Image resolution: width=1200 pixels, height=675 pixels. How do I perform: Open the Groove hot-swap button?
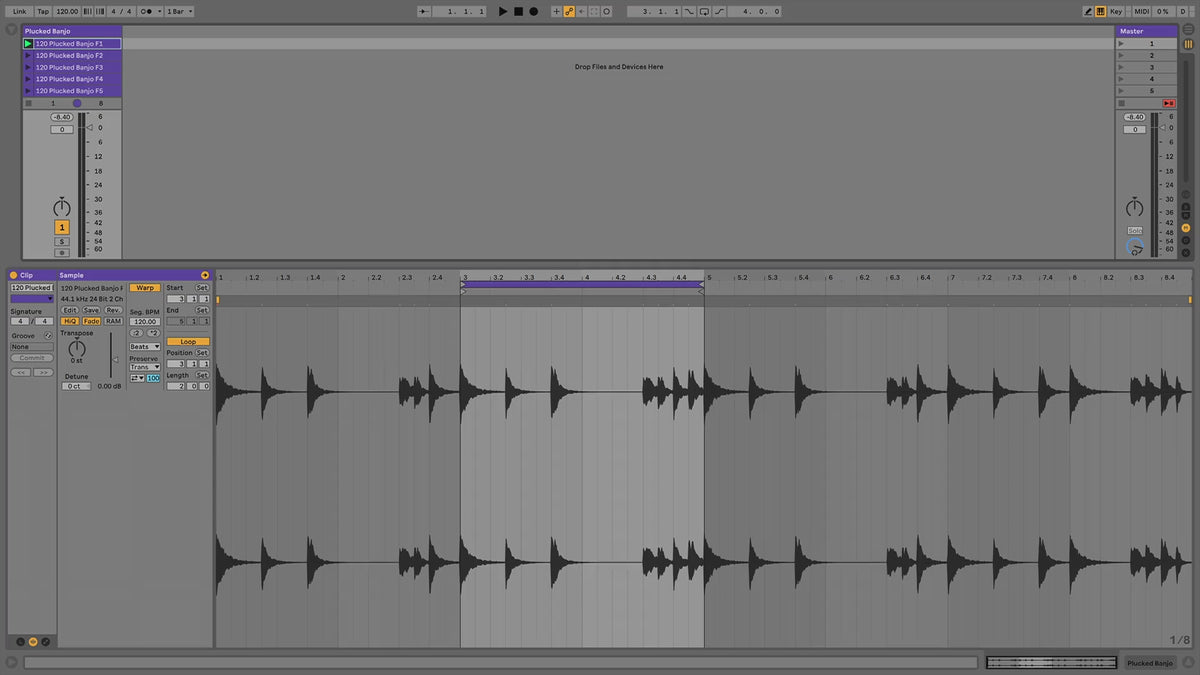[x=48, y=336]
